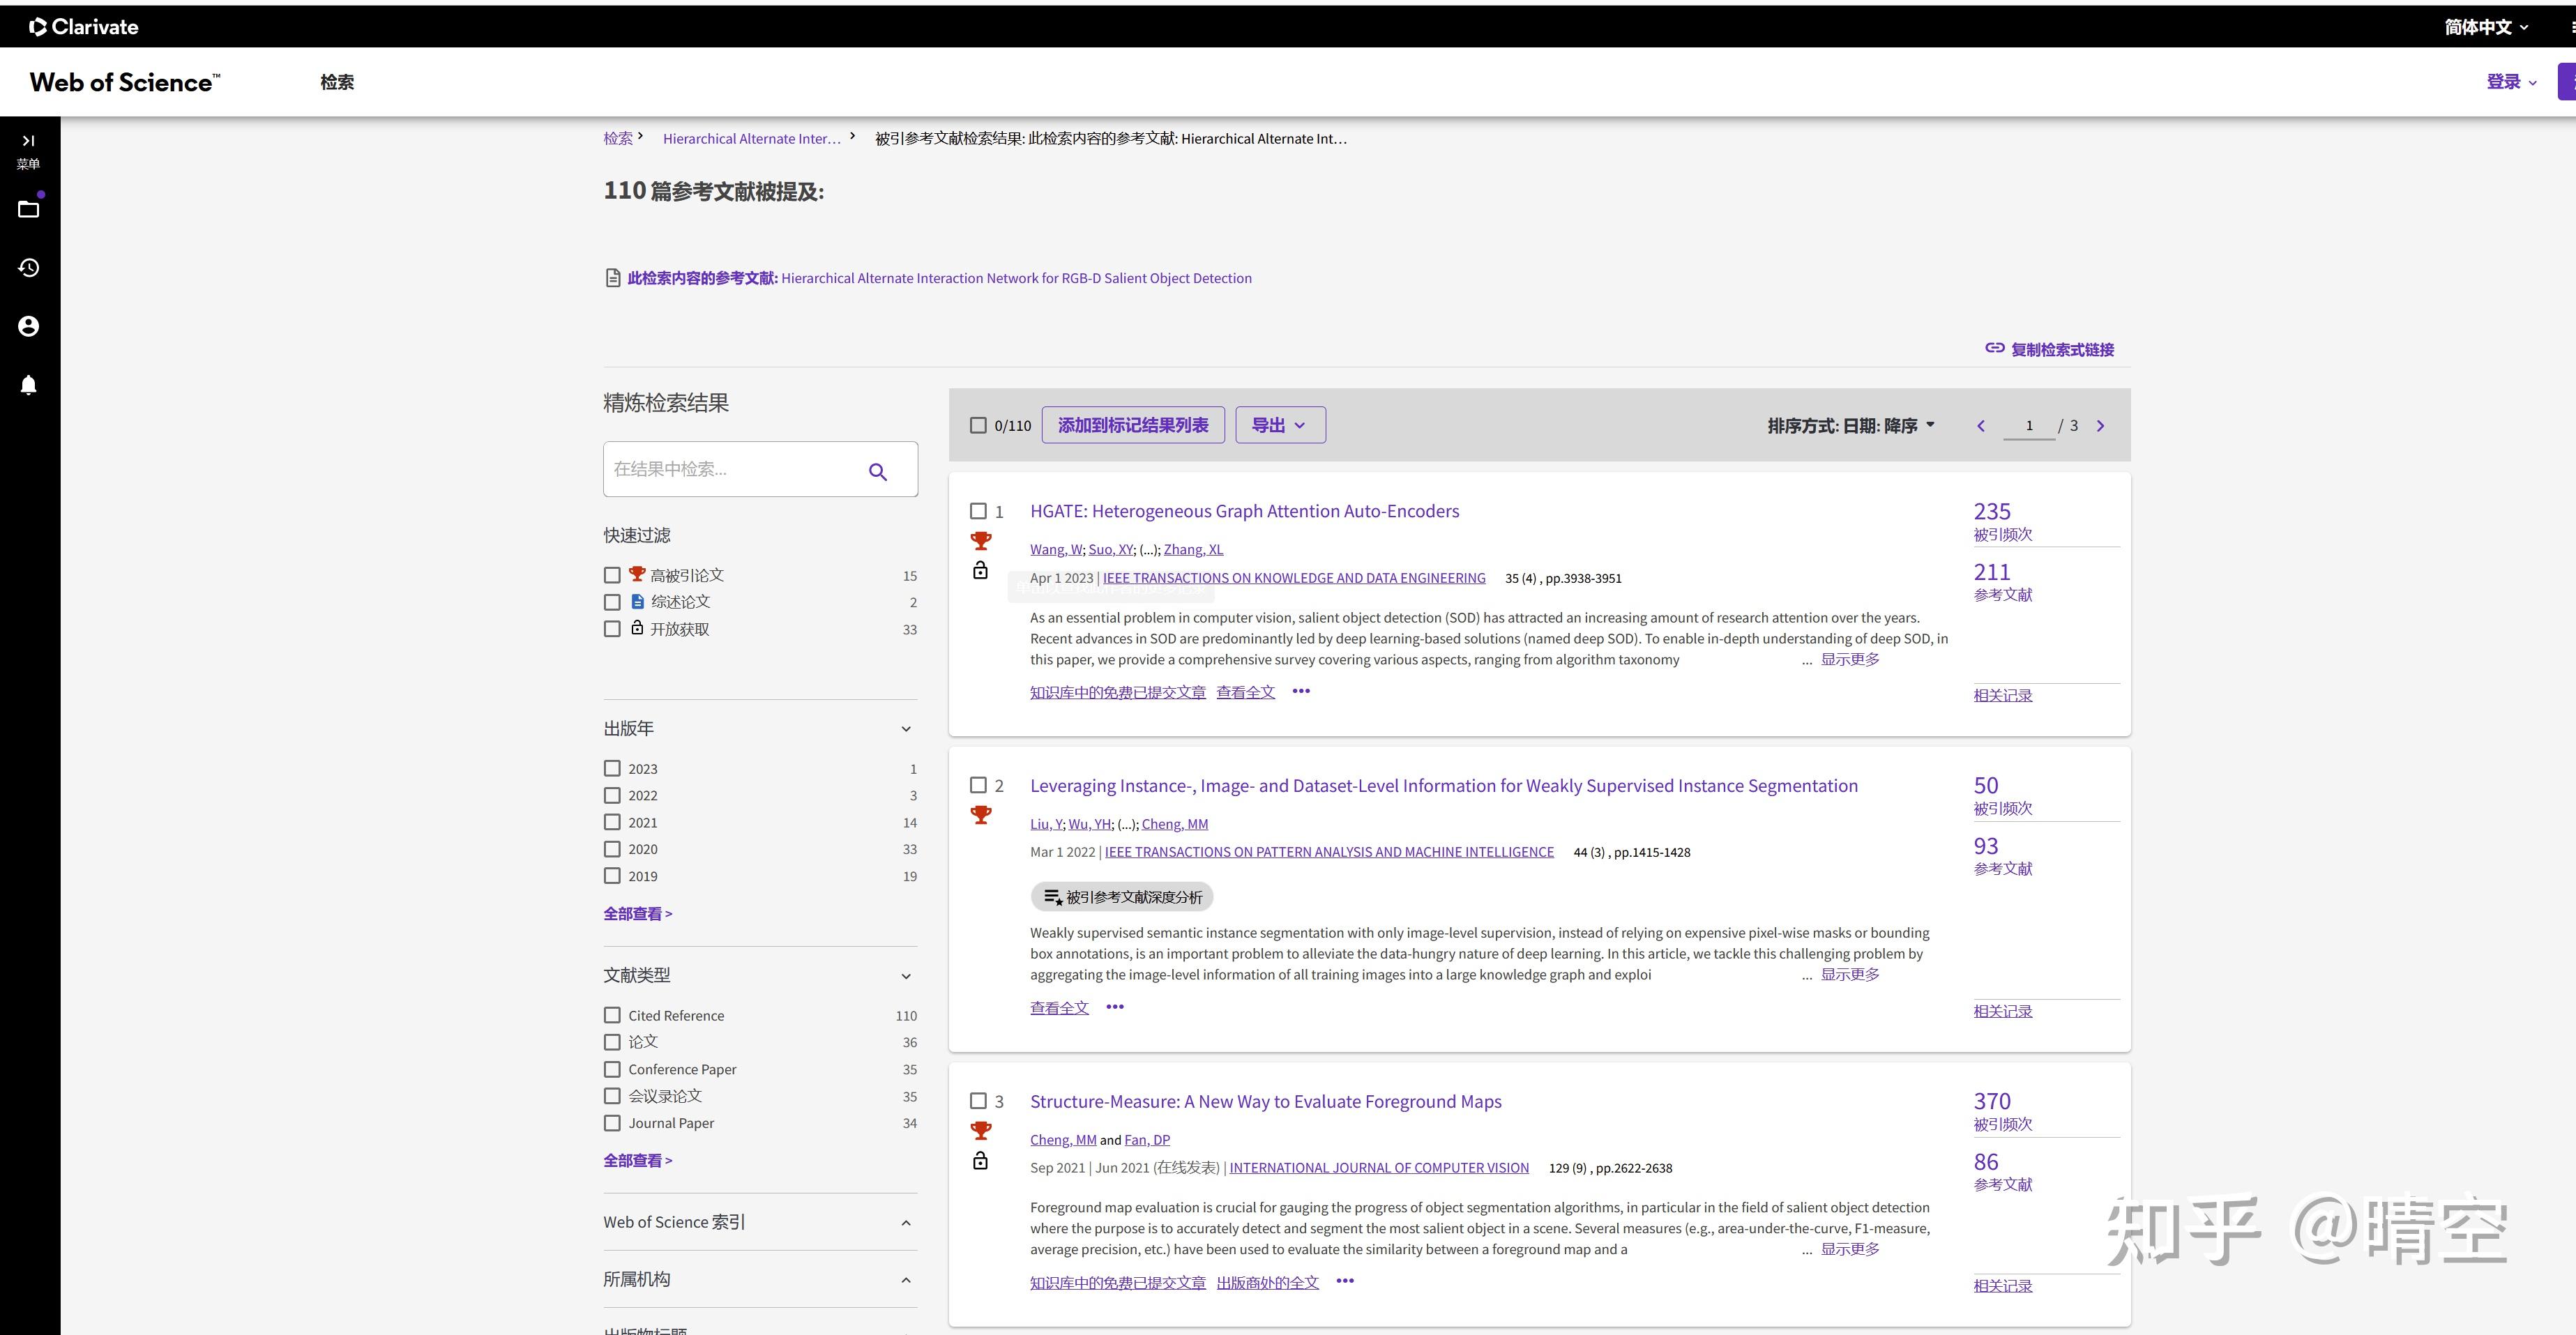
Task: Click the user profile icon in sidebar
Action: click(28, 326)
